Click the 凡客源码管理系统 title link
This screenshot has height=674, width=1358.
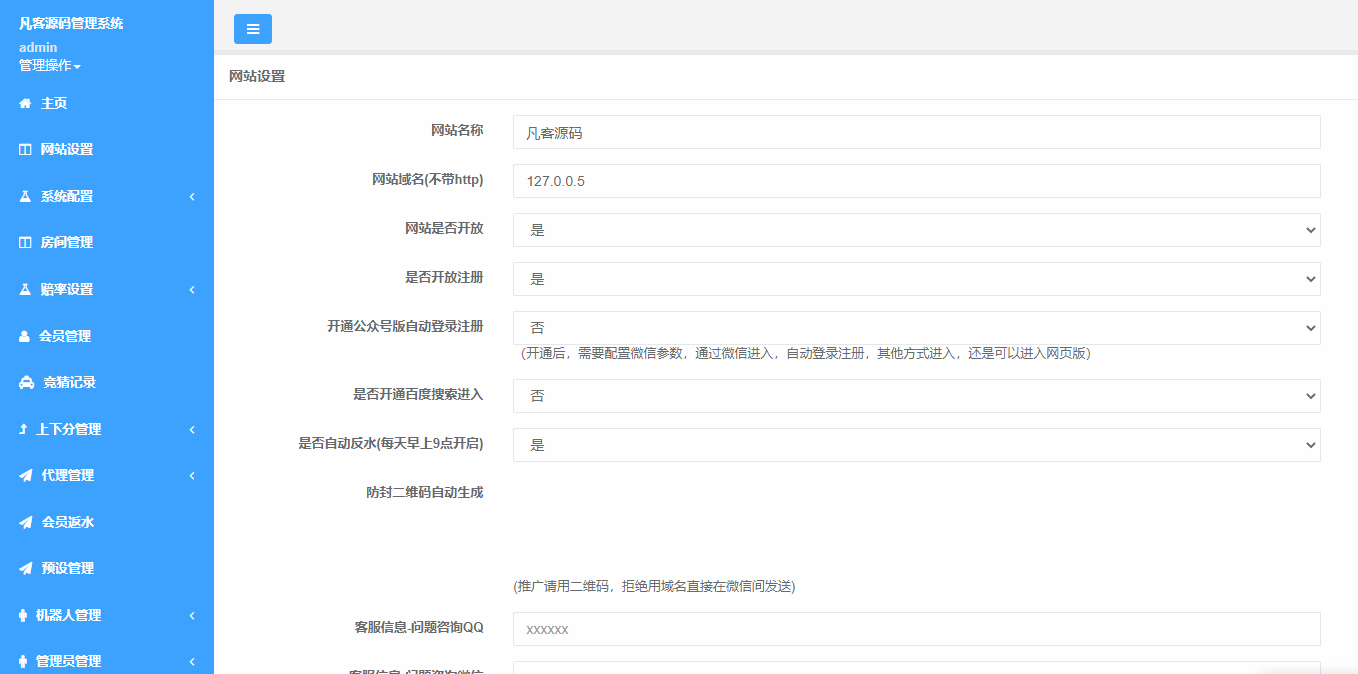click(x=71, y=24)
